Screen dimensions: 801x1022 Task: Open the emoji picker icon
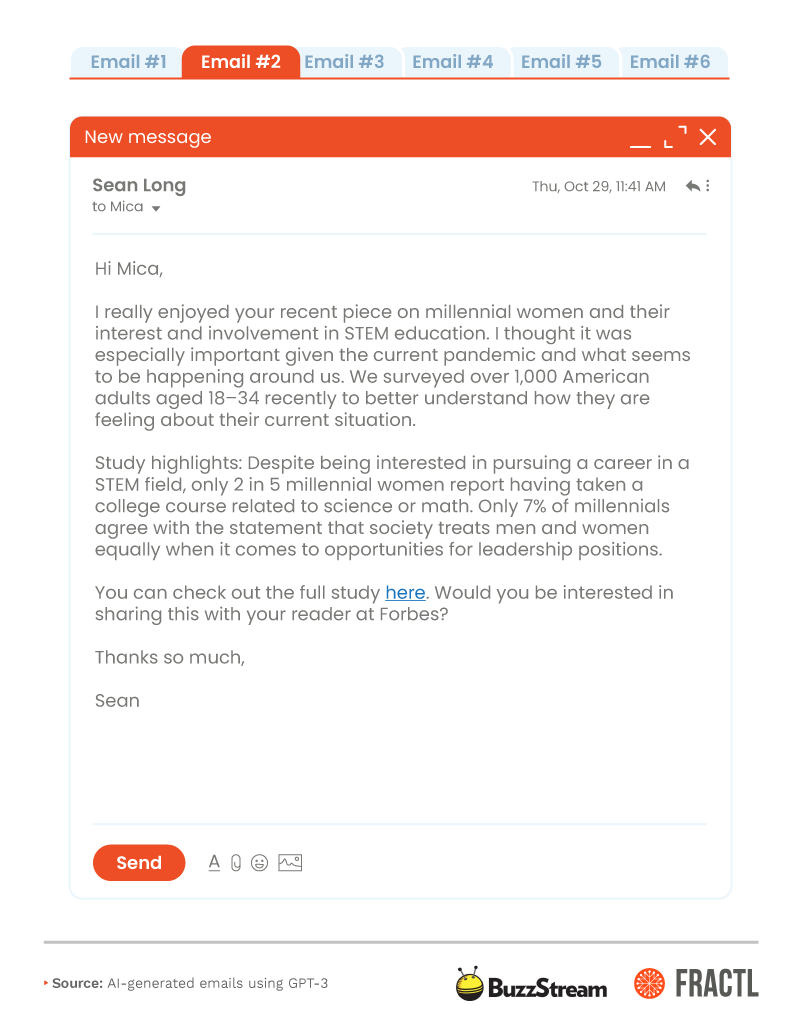click(260, 863)
